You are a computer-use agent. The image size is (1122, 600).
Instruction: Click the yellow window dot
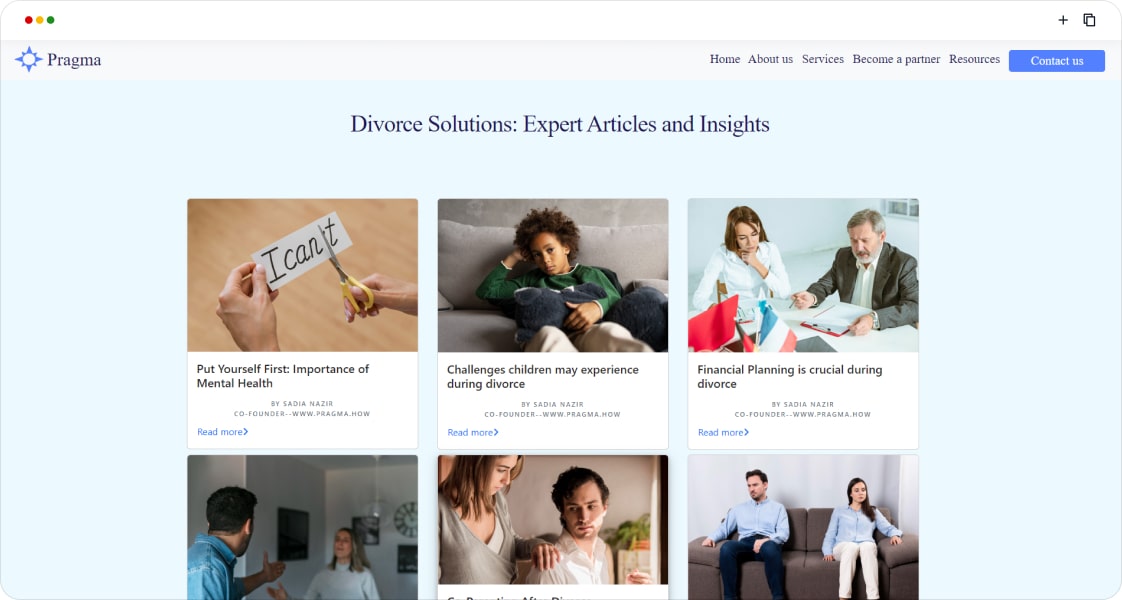point(39,20)
